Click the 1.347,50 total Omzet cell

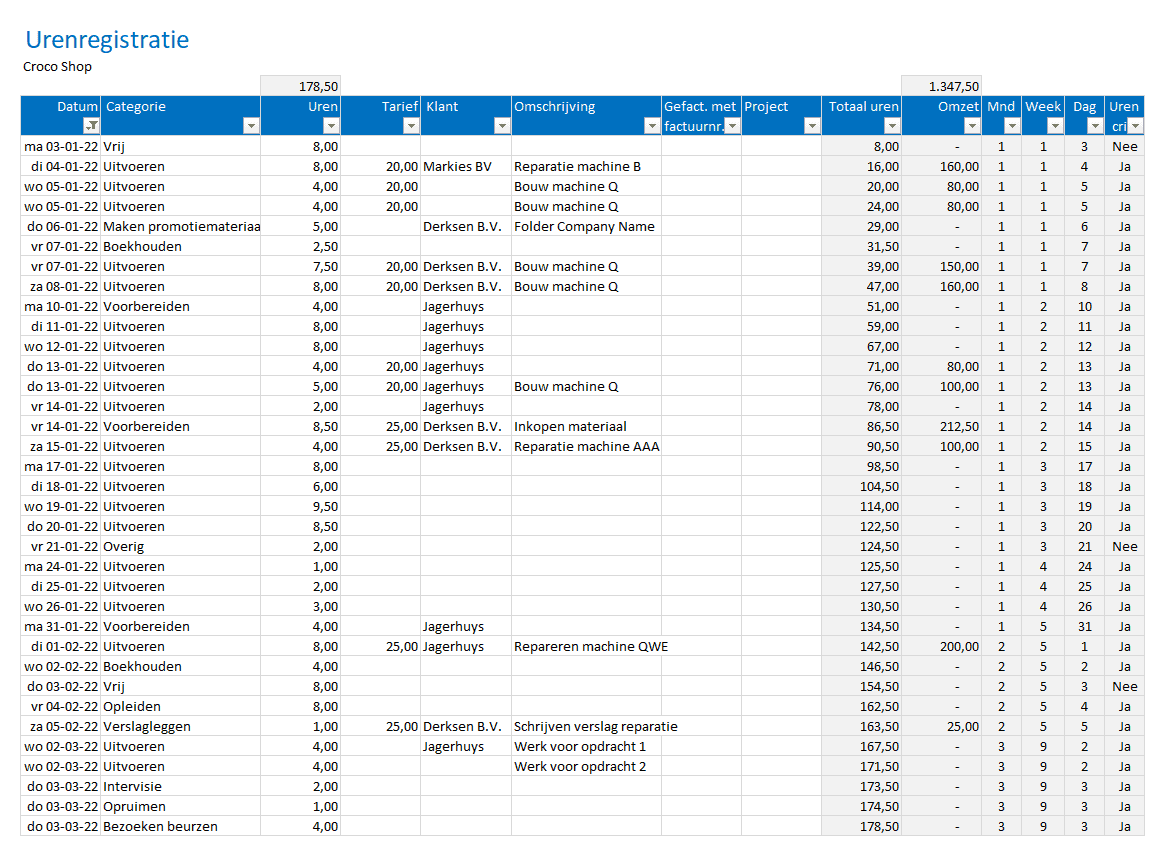[x=941, y=86]
